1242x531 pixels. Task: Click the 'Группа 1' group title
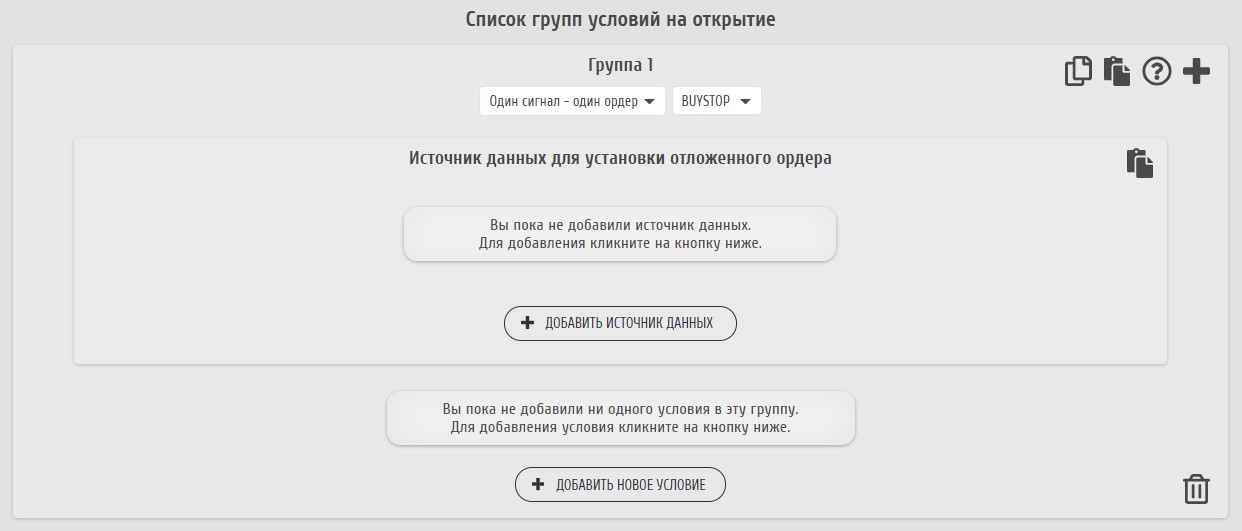tap(620, 65)
